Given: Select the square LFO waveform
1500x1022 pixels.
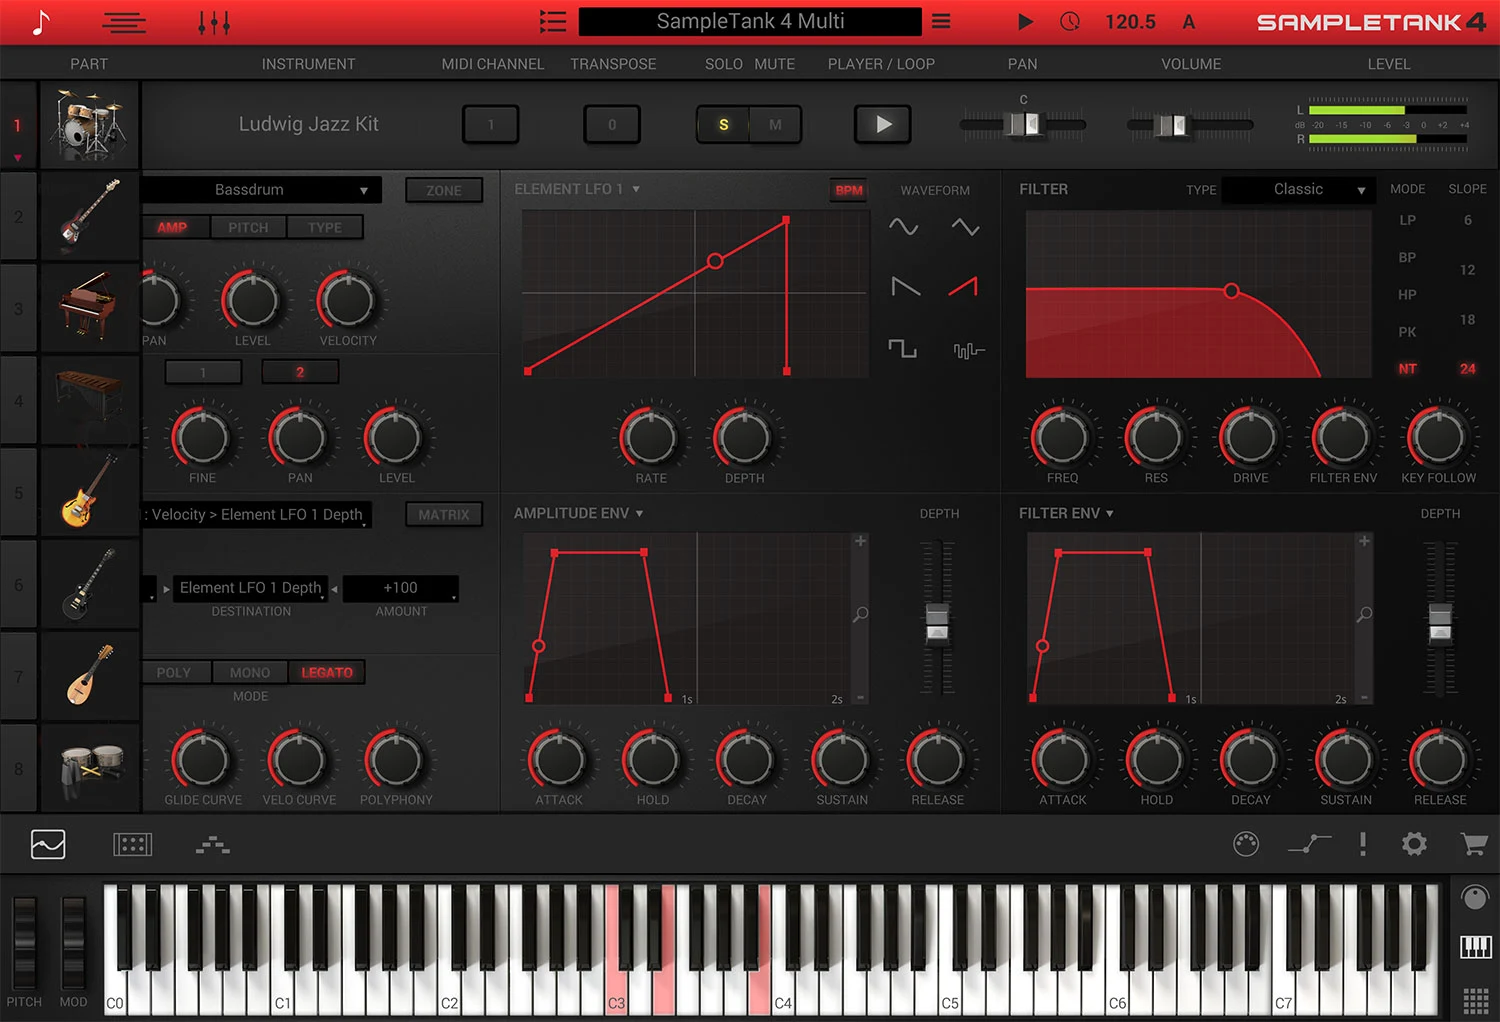Looking at the screenshot, I should click(903, 349).
